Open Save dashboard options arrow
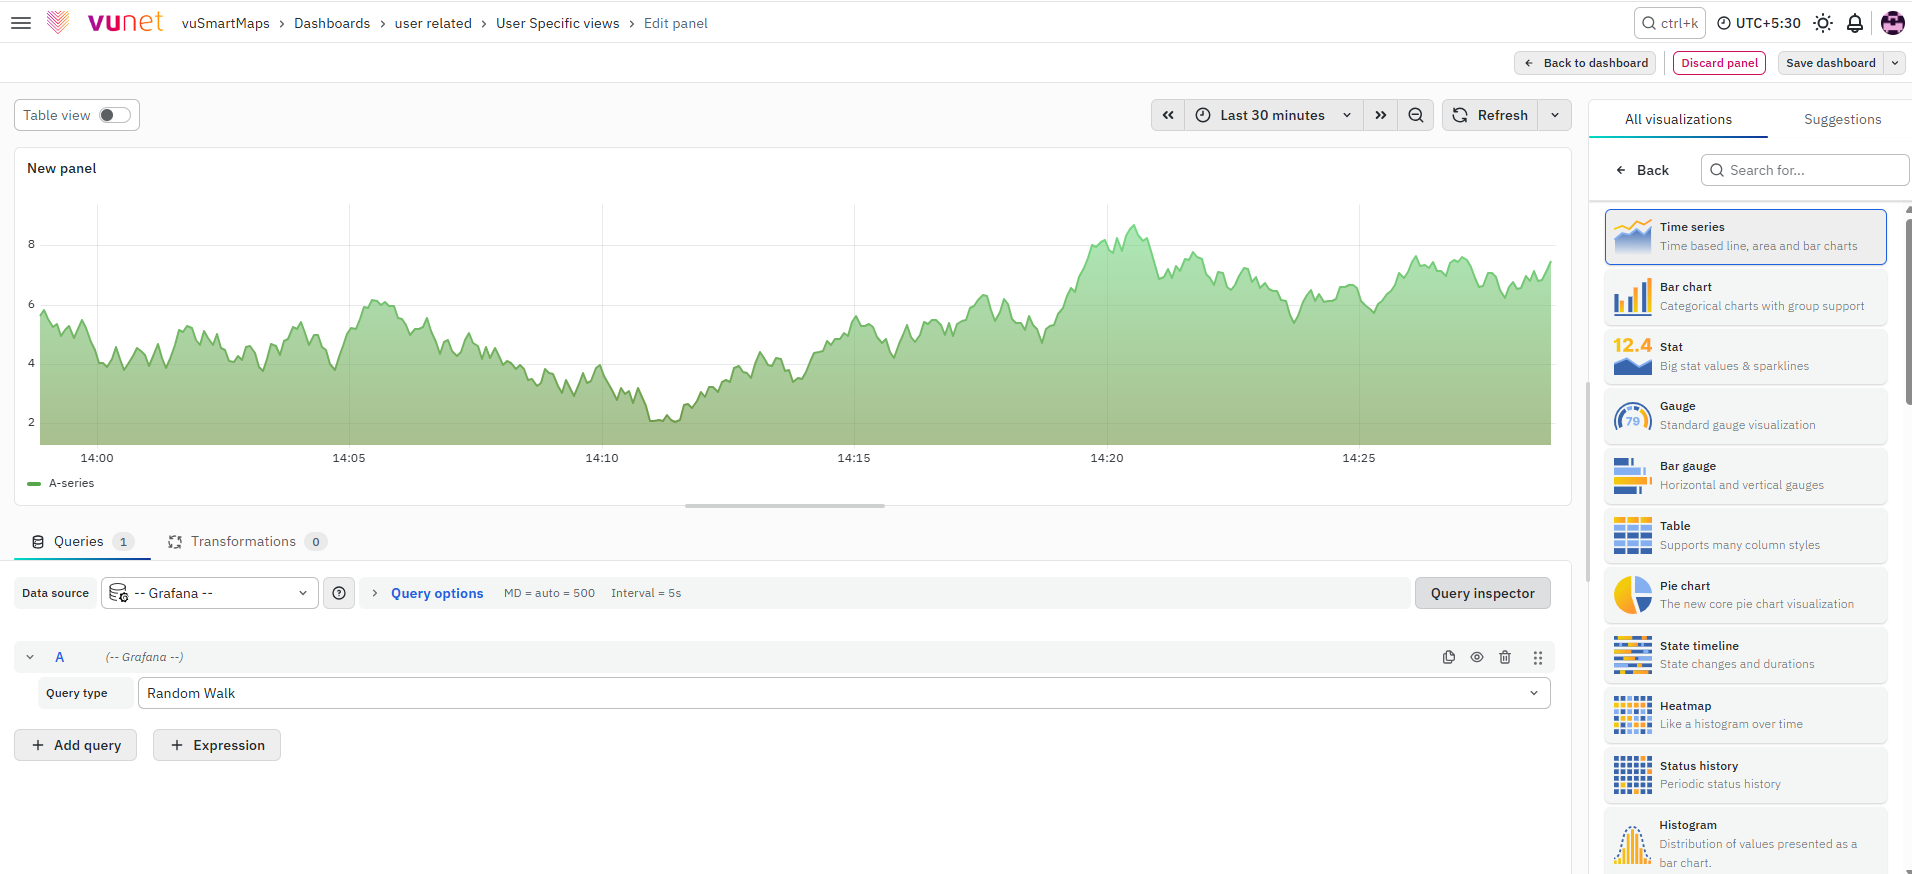Screen dimensions: 1912x874 click(x=1894, y=63)
